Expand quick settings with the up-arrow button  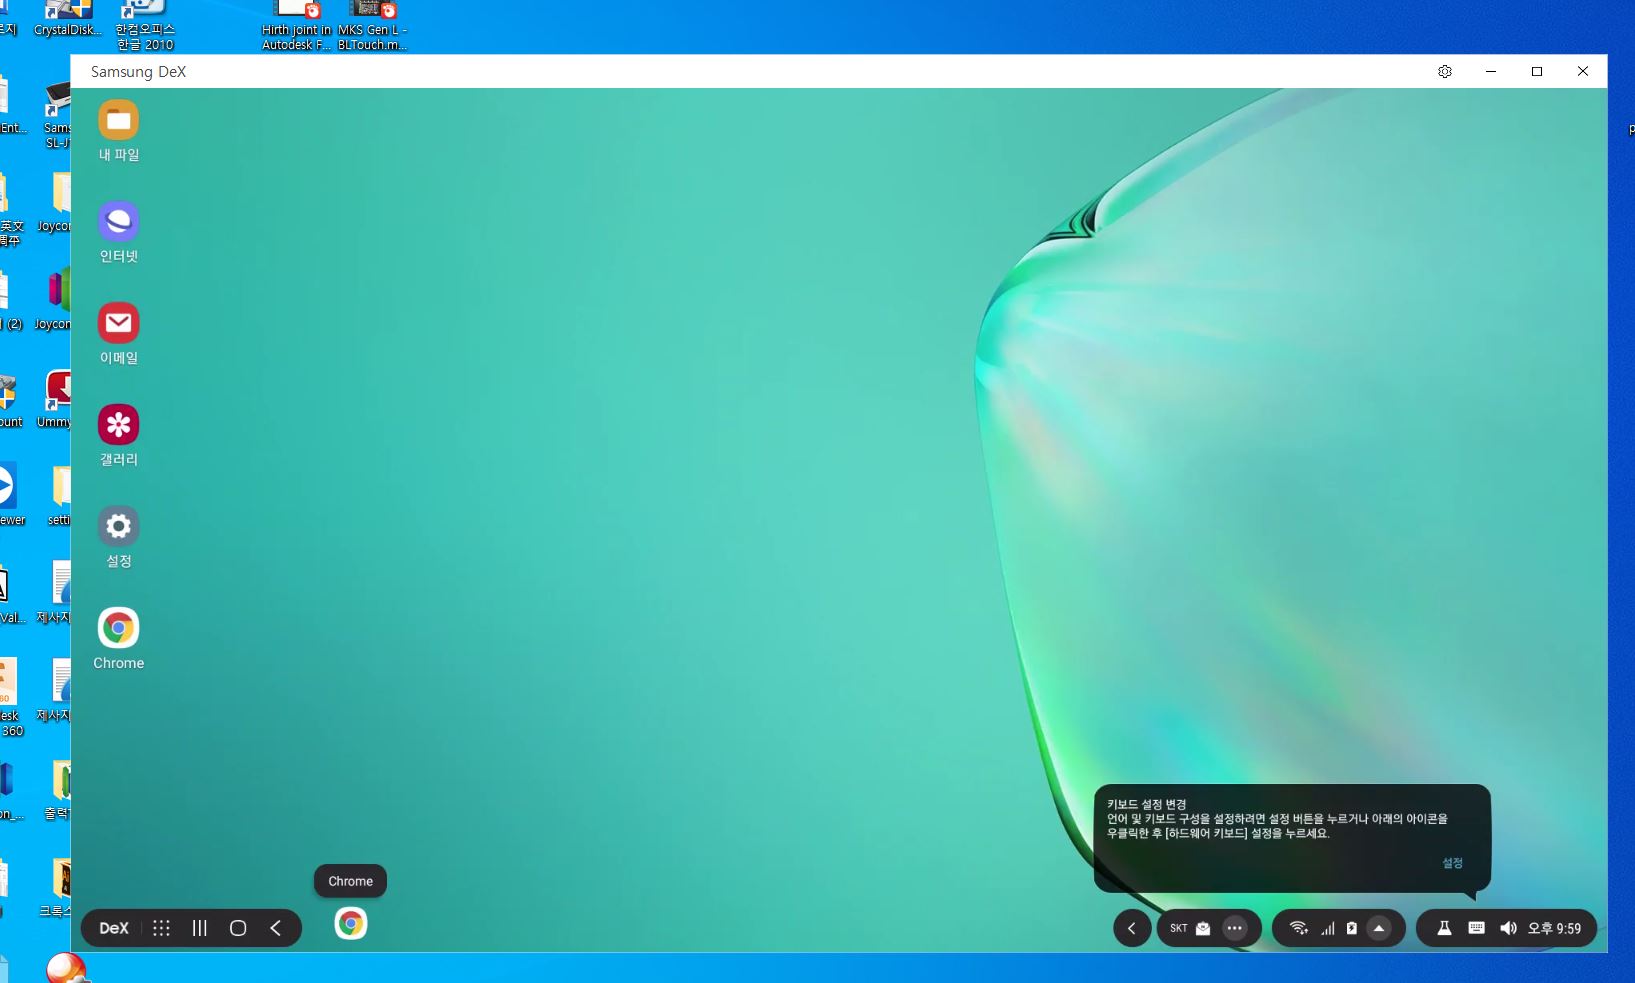(x=1379, y=928)
